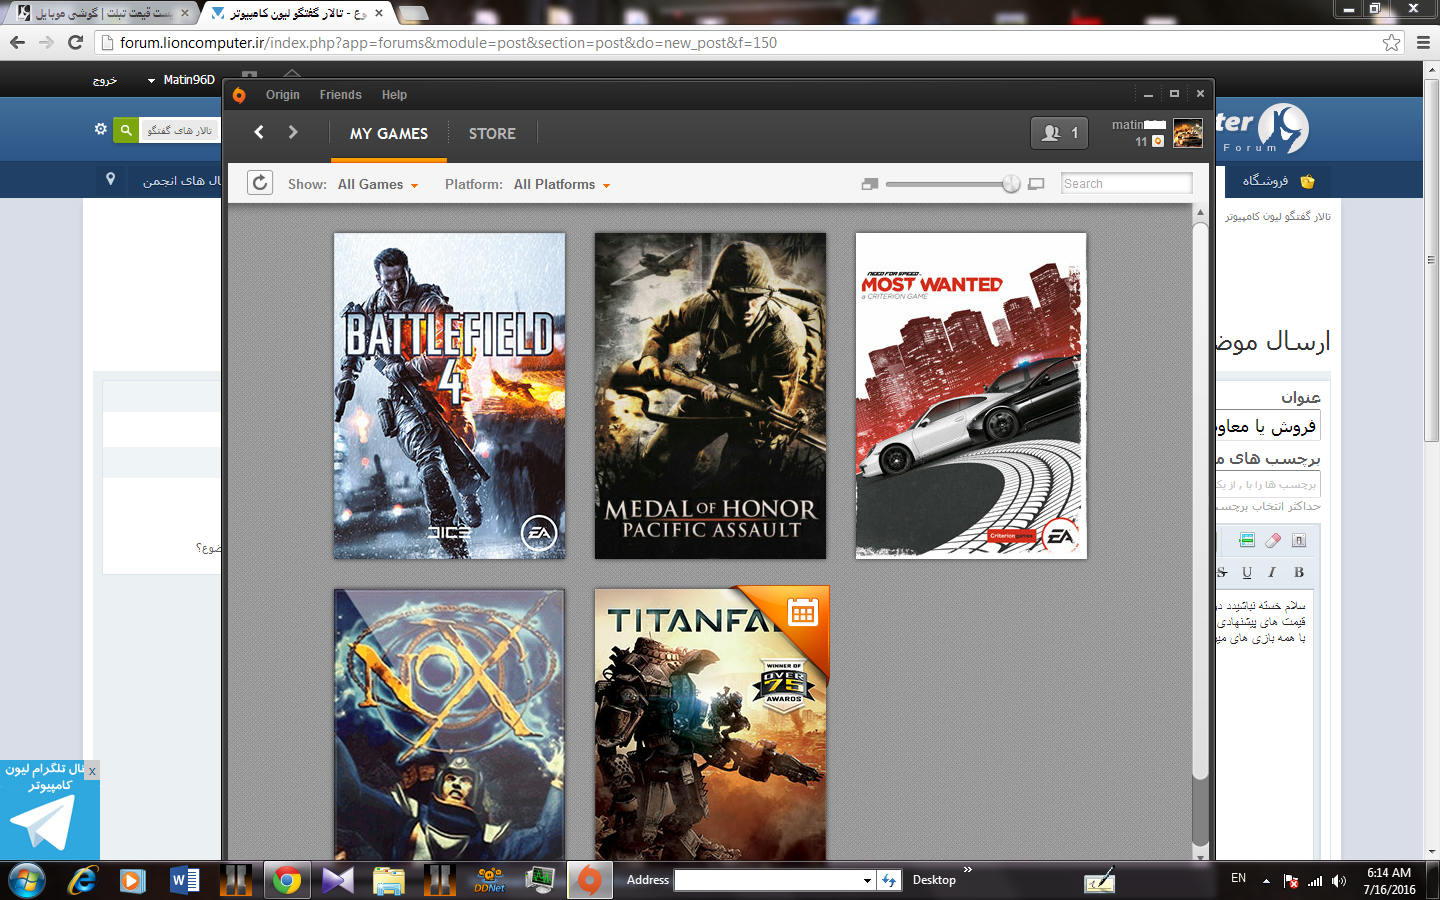The height and width of the screenshot is (900, 1440).
Task: Open the All Platforms filter dropdown
Action: pos(562,184)
